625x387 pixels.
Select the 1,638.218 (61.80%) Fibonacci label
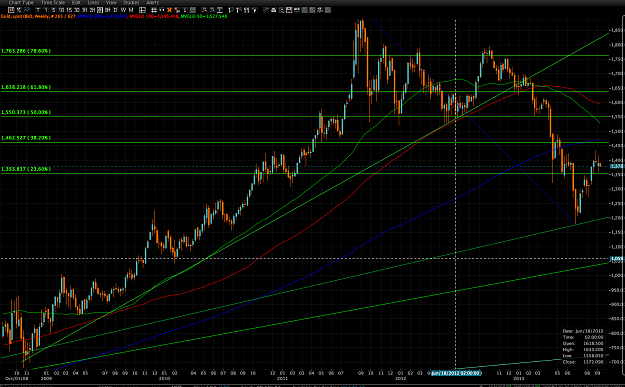(x=26, y=87)
